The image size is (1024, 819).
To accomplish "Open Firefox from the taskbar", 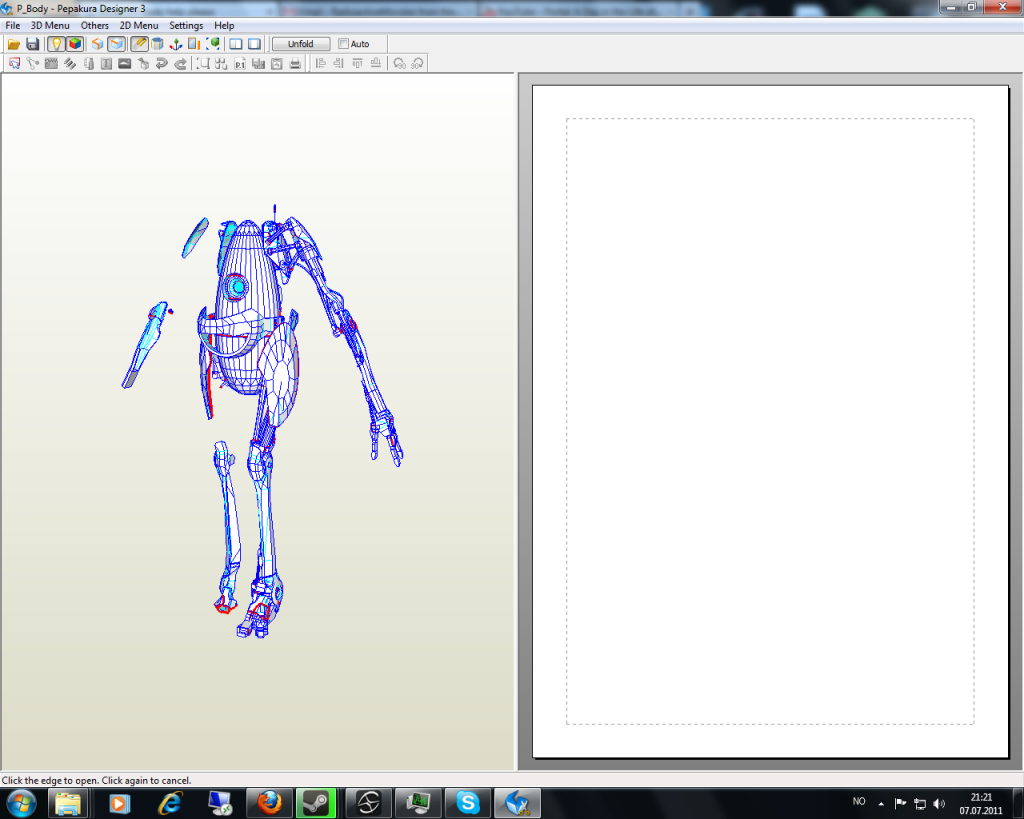I will [x=270, y=802].
